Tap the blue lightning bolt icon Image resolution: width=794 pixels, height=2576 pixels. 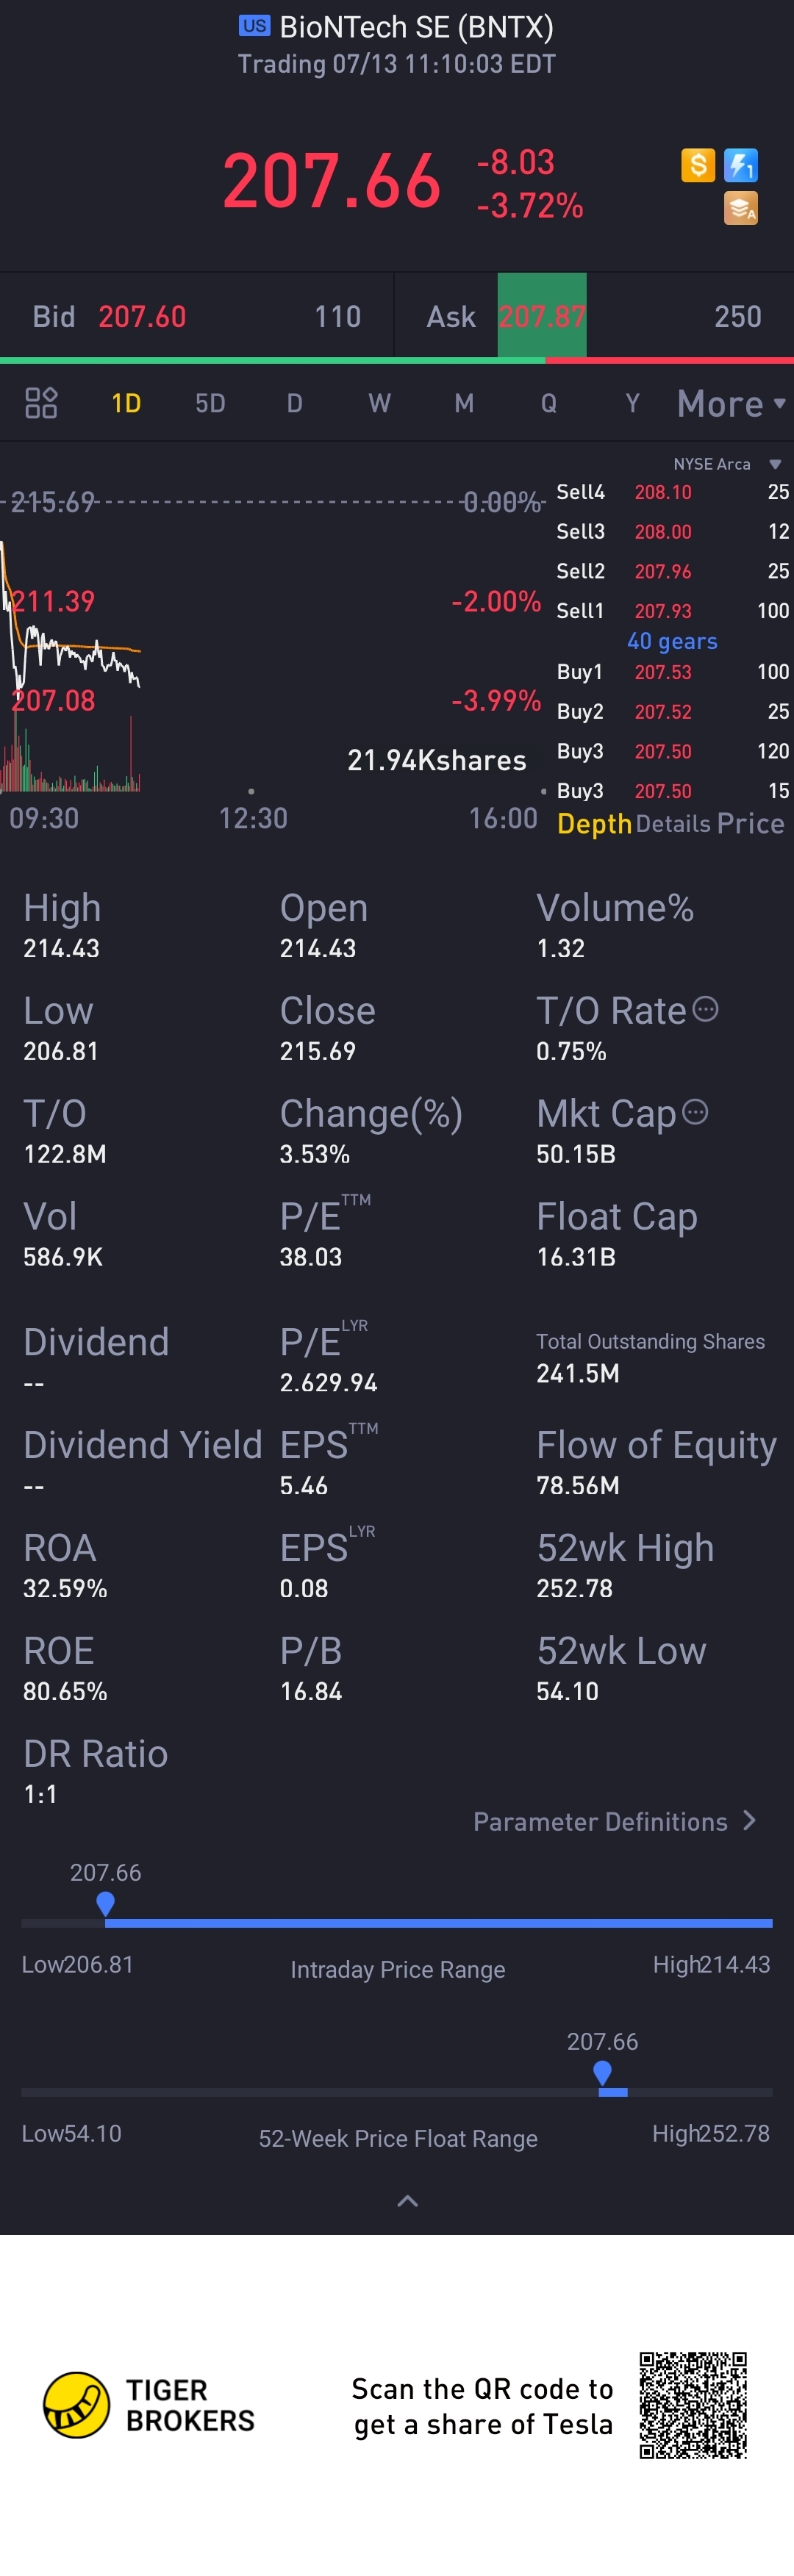pos(741,165)
